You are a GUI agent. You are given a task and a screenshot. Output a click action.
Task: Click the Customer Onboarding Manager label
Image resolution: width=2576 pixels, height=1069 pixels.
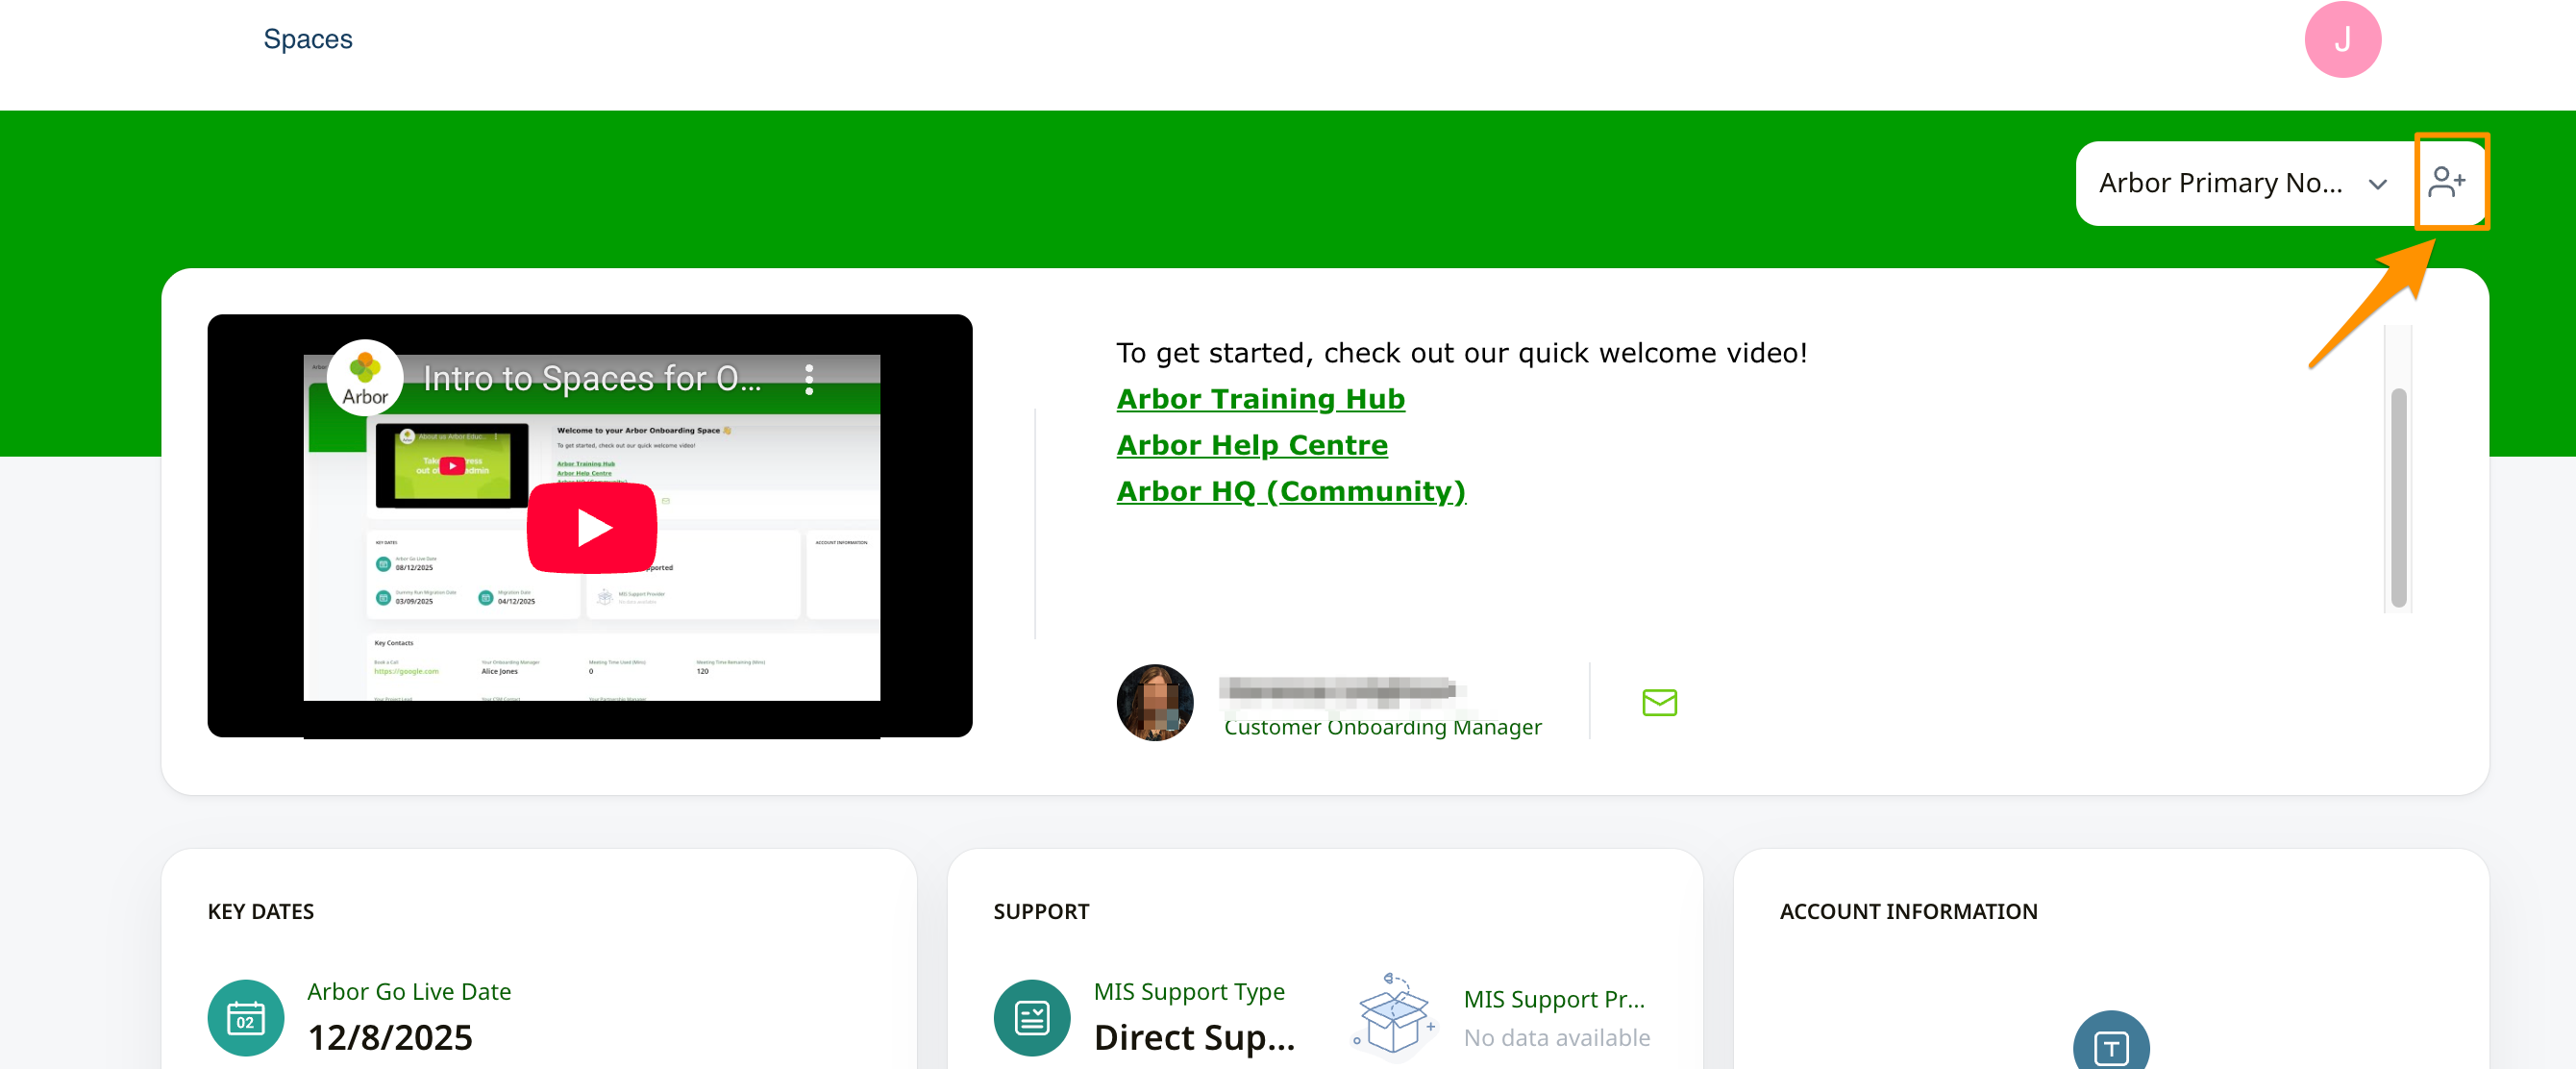1382,727
